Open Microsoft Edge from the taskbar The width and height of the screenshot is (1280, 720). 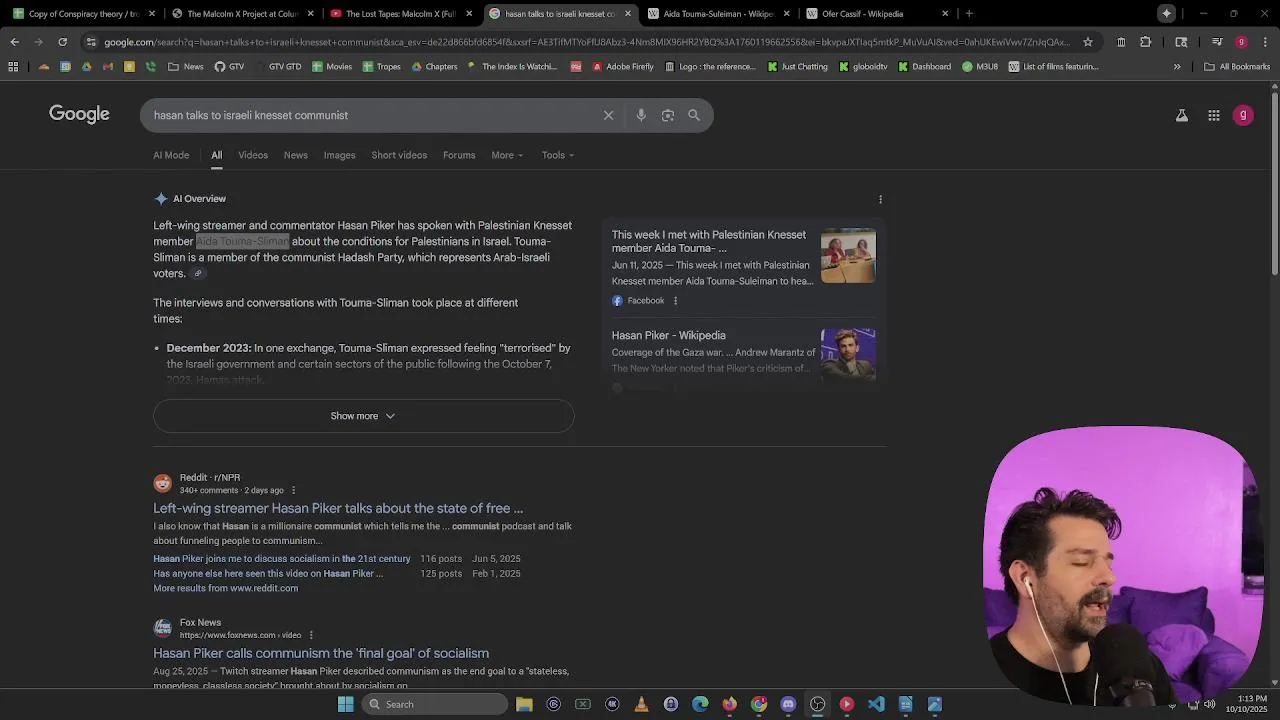pos(700,704)
